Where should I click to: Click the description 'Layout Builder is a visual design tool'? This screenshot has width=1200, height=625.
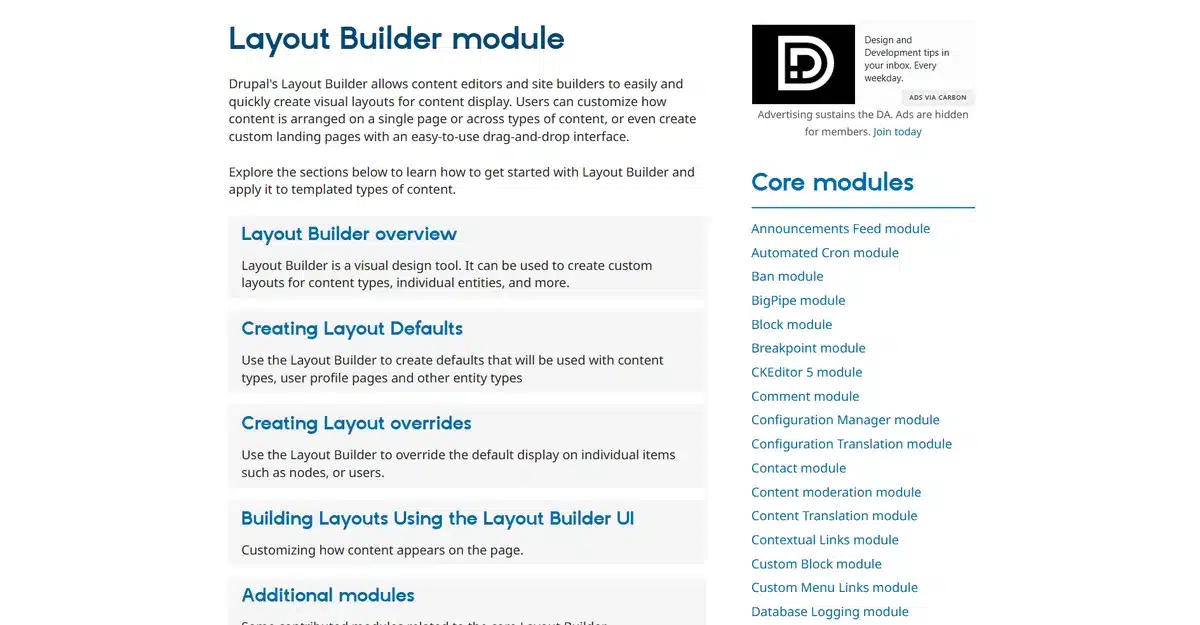click(447, 274)
